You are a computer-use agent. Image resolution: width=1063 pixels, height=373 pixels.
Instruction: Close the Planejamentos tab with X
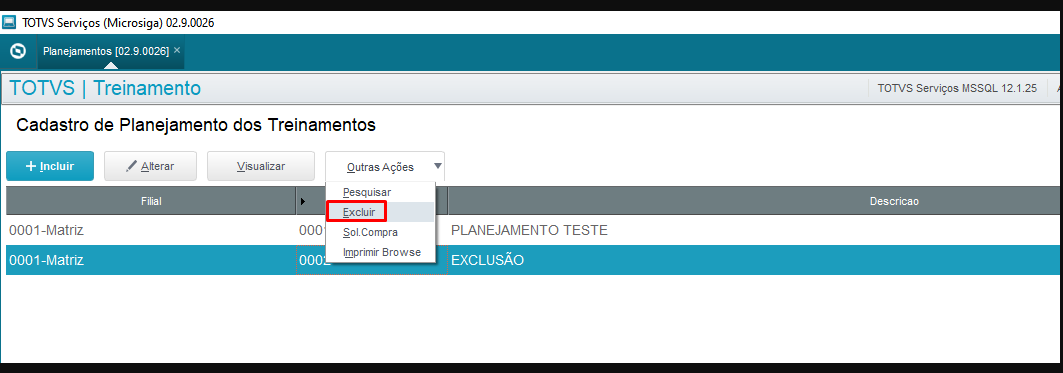[177, 50]
